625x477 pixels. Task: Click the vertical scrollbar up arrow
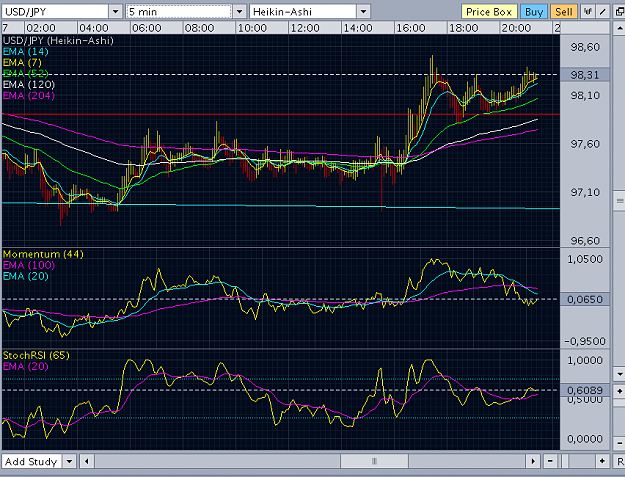click(619, 28)
